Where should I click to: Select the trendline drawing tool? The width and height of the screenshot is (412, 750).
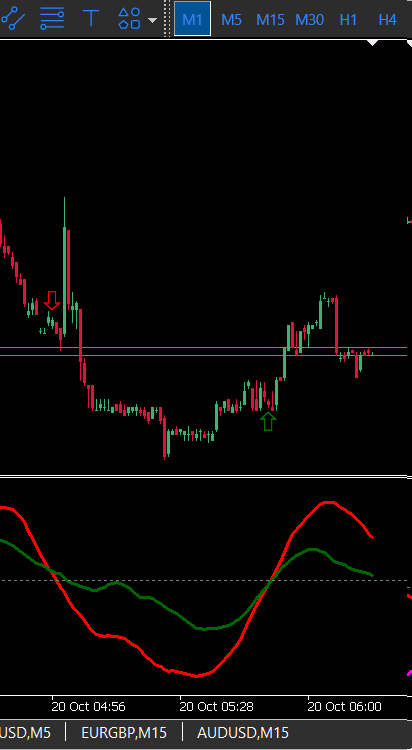[12, 19]
